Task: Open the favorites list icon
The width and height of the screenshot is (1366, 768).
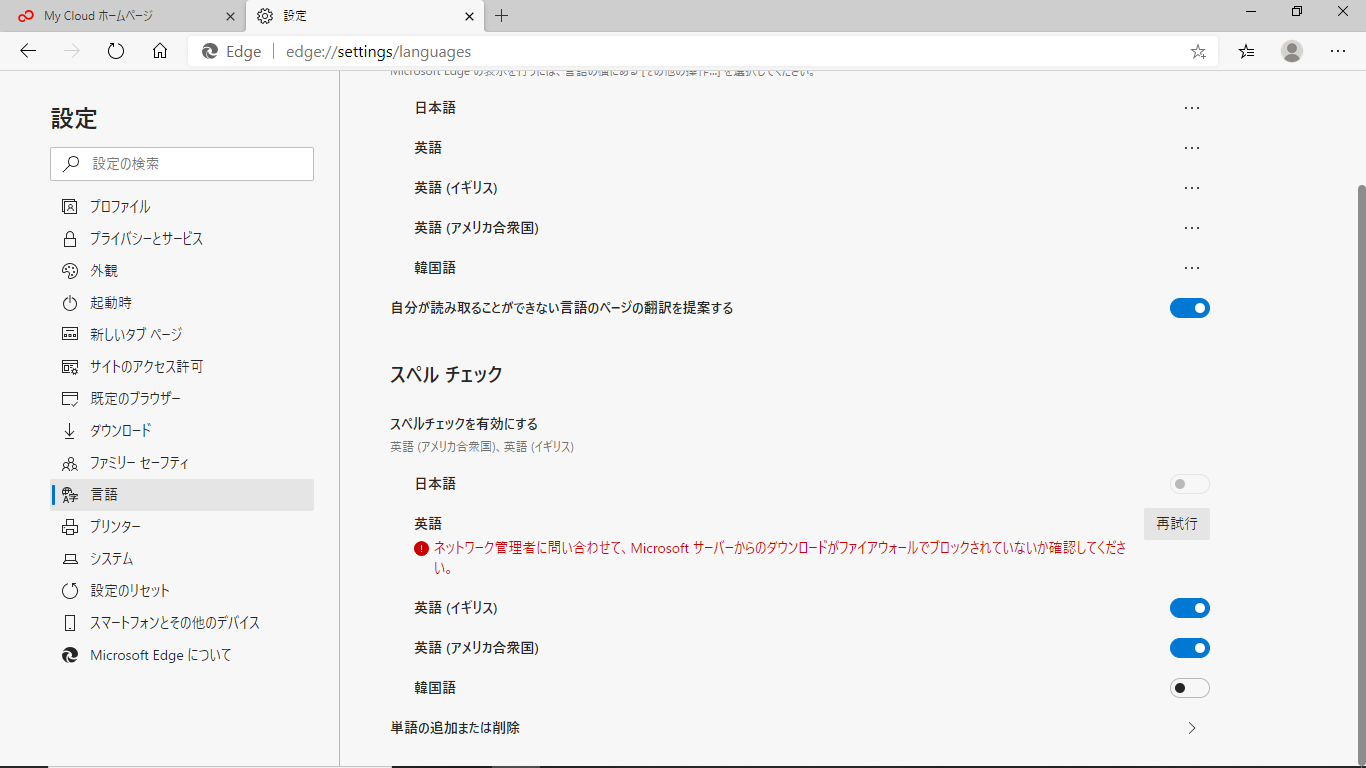Action: (1246, 51)
